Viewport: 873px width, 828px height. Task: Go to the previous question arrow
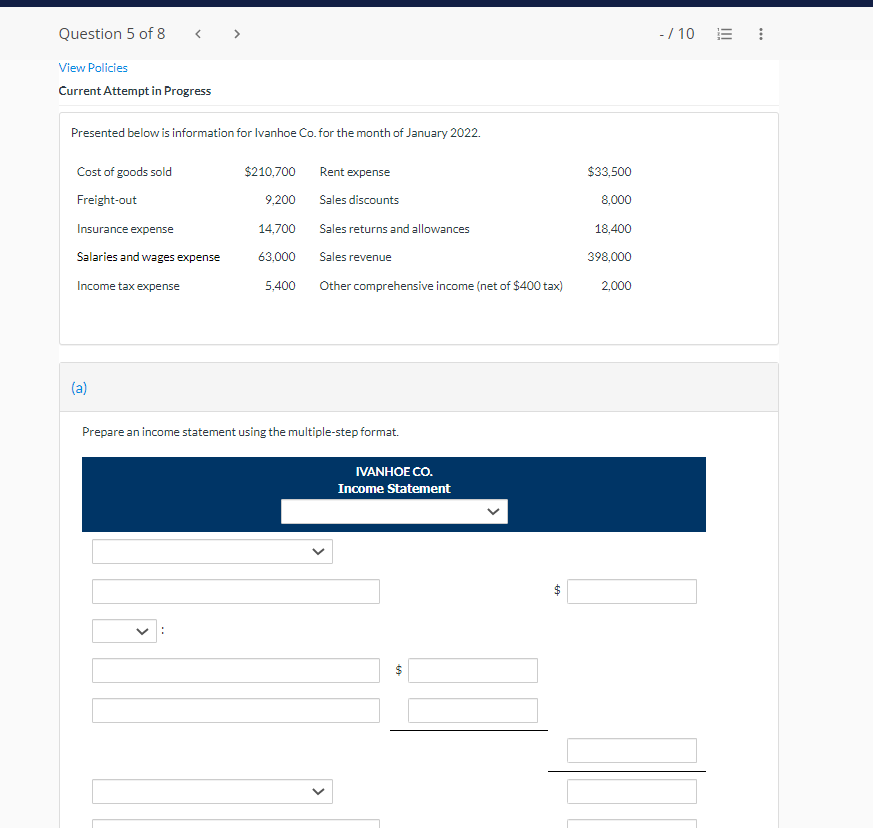pyautogui.click(x=197, y=34)
